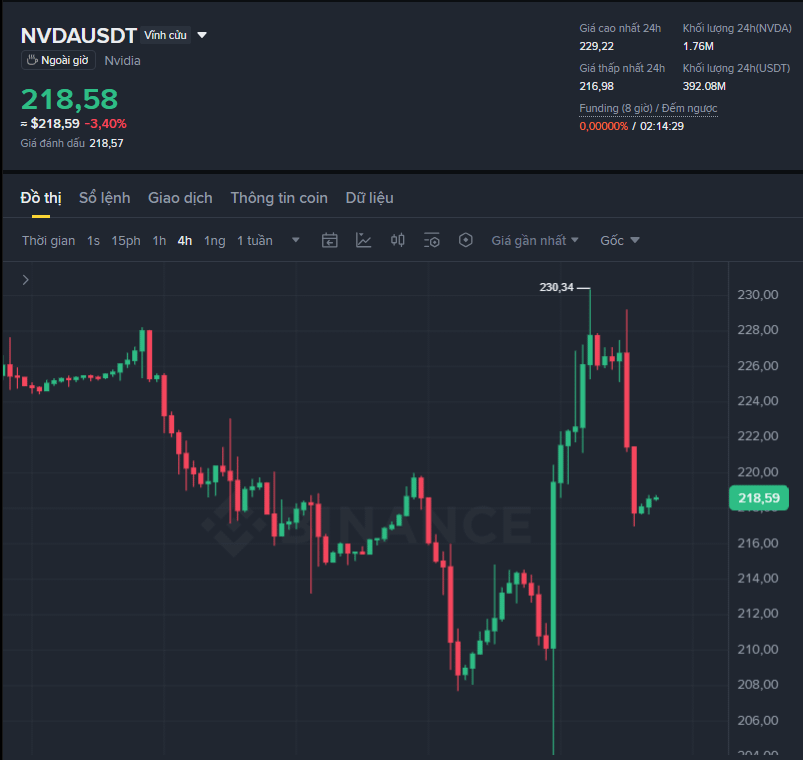This screenshot has width=803, height=760.
Task: Select the 1 tuần weekly timeframe
Action: pos(255,241)
